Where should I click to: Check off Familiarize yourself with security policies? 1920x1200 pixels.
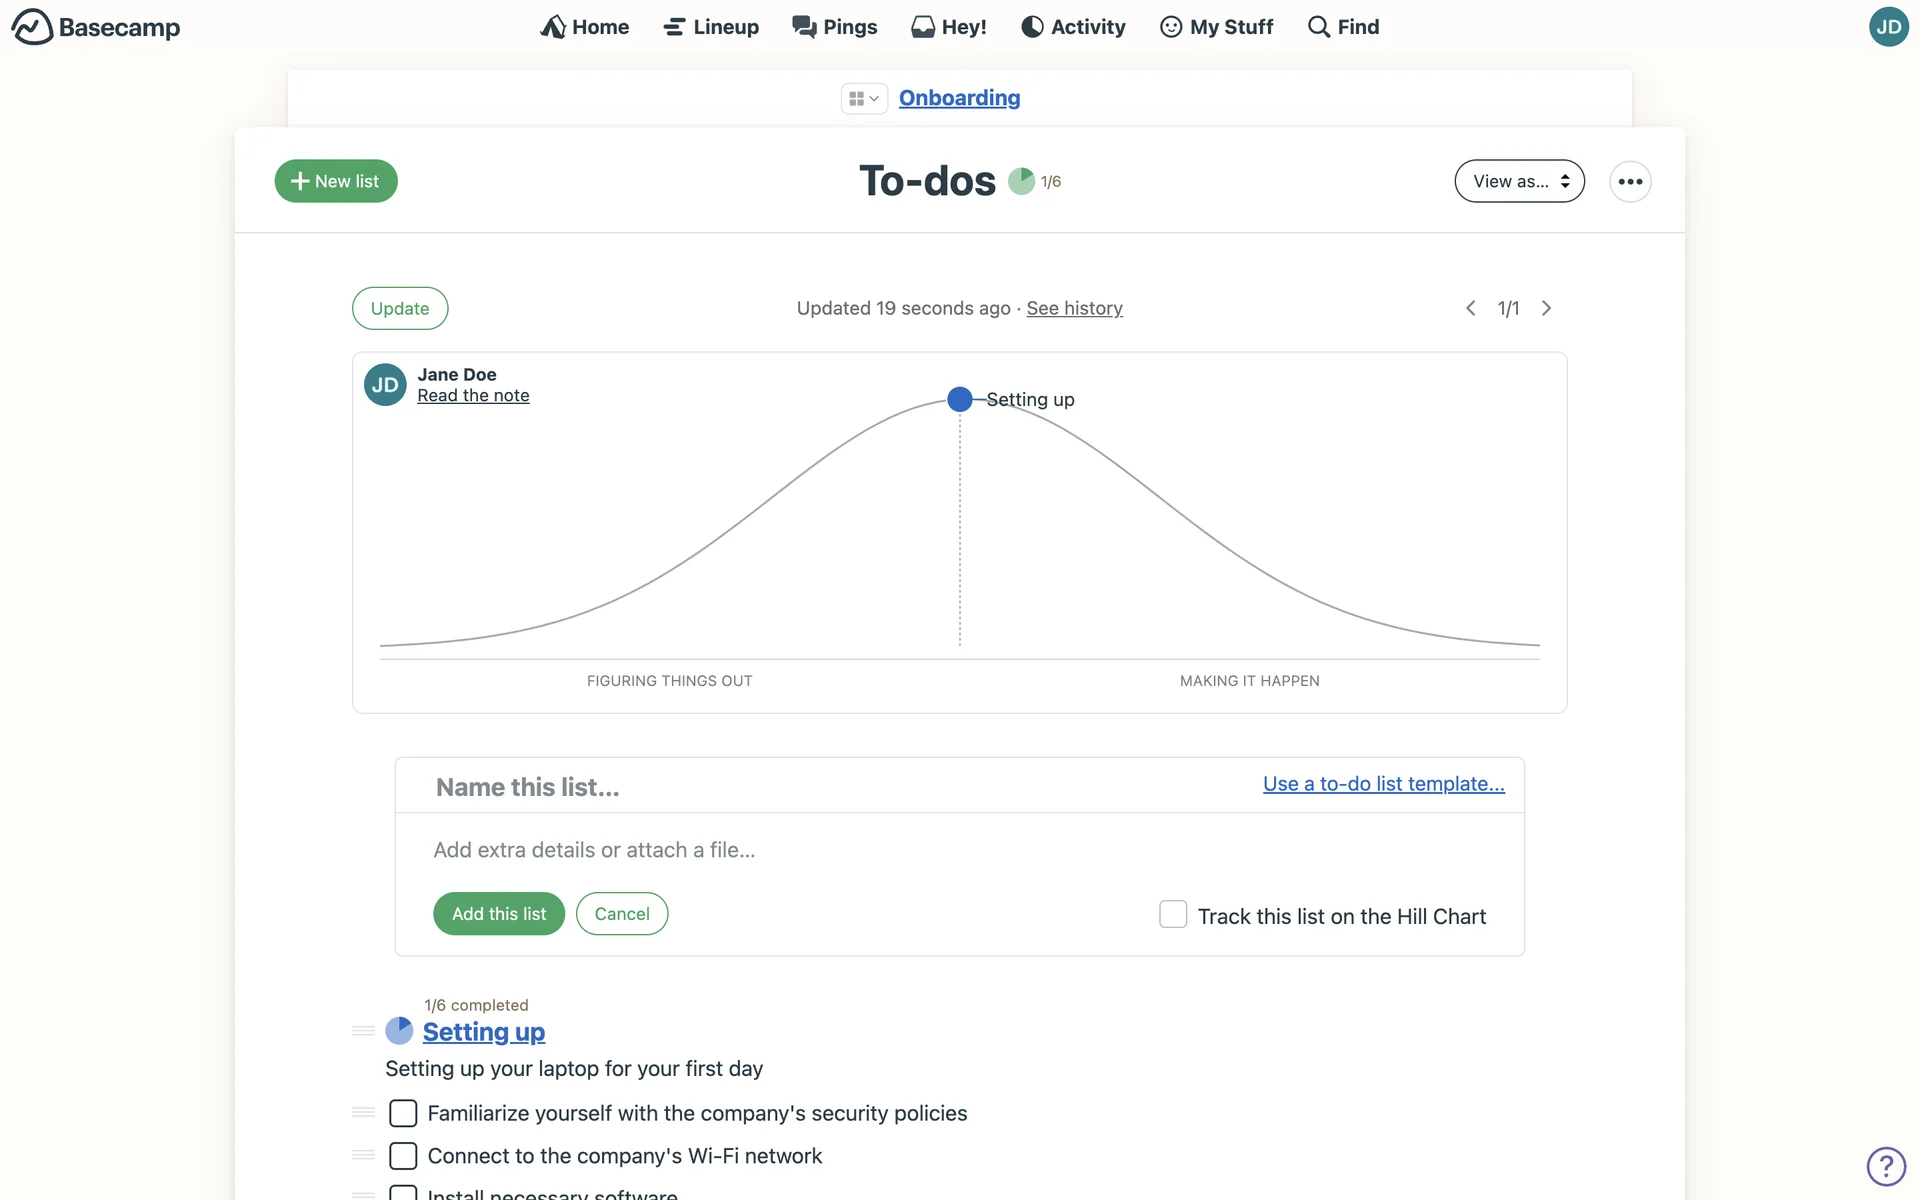[x=403, y=1113]
